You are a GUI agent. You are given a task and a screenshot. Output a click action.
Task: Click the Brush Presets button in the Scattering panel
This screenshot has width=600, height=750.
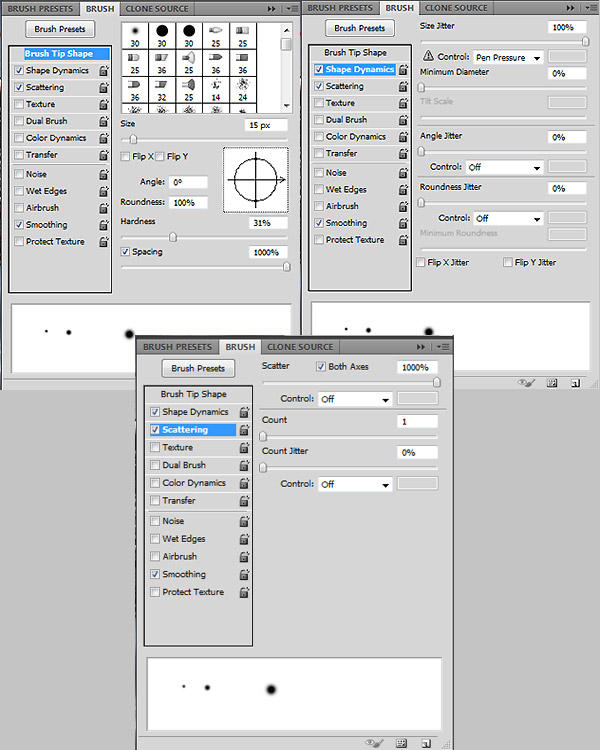click(197, 369)
